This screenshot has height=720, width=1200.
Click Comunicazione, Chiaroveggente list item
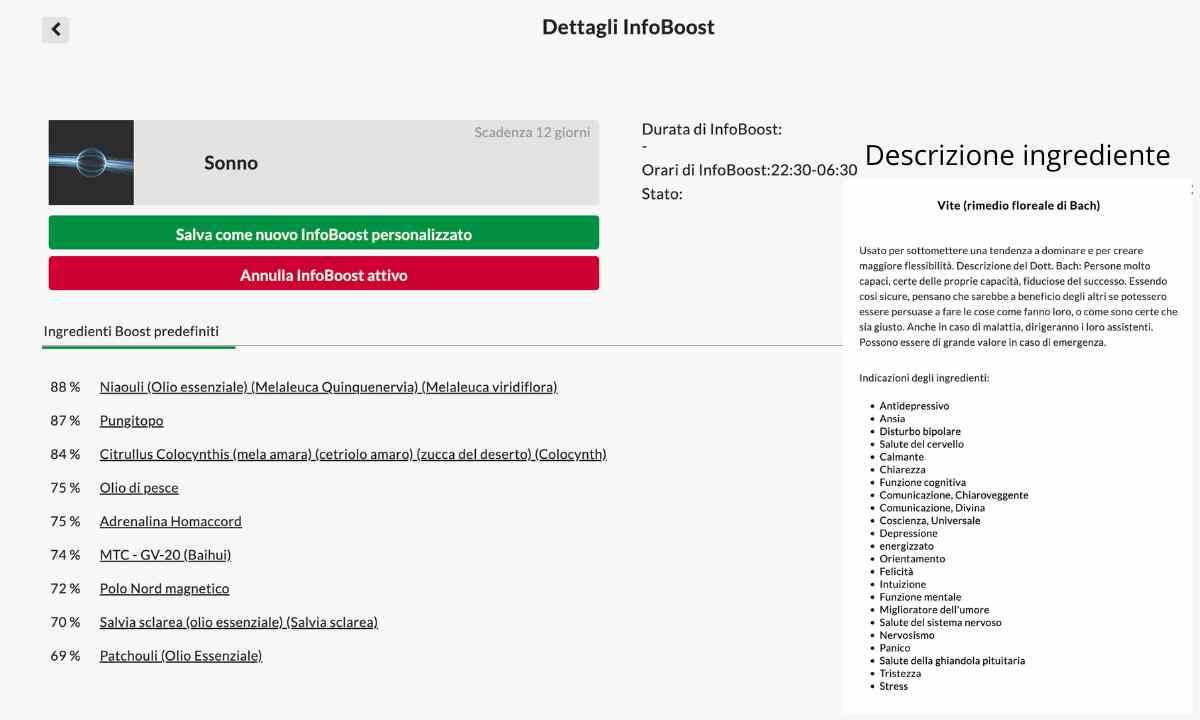coord(954,495)
